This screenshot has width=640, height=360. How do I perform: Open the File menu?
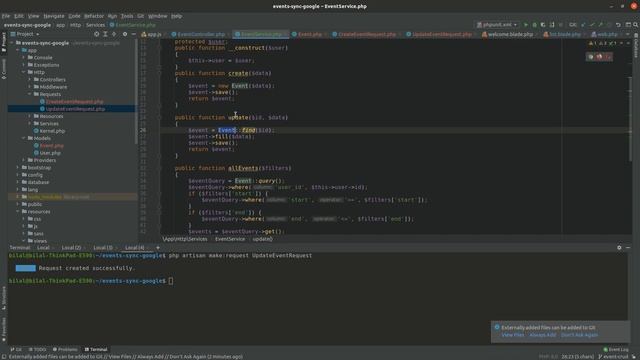coord(6,16)
